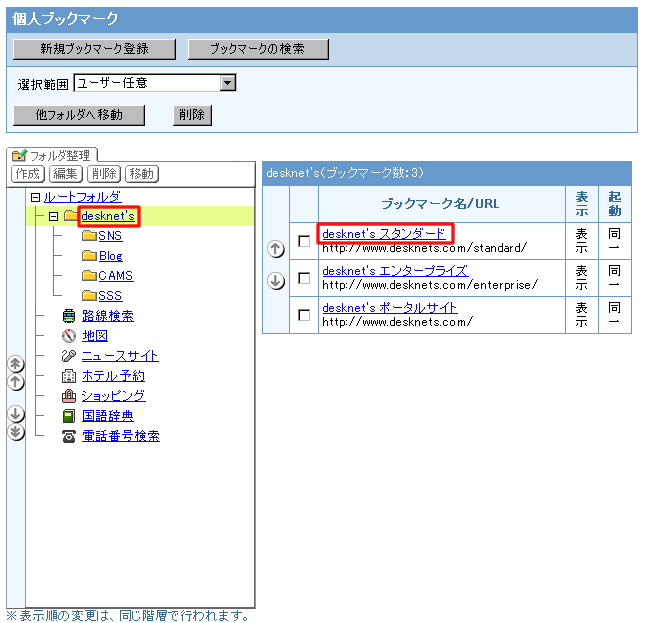646x623 pixels.
Task: Select the desknet's ポータルサイト checkbox
Action: pyautogui.click(x=304, y=315)
